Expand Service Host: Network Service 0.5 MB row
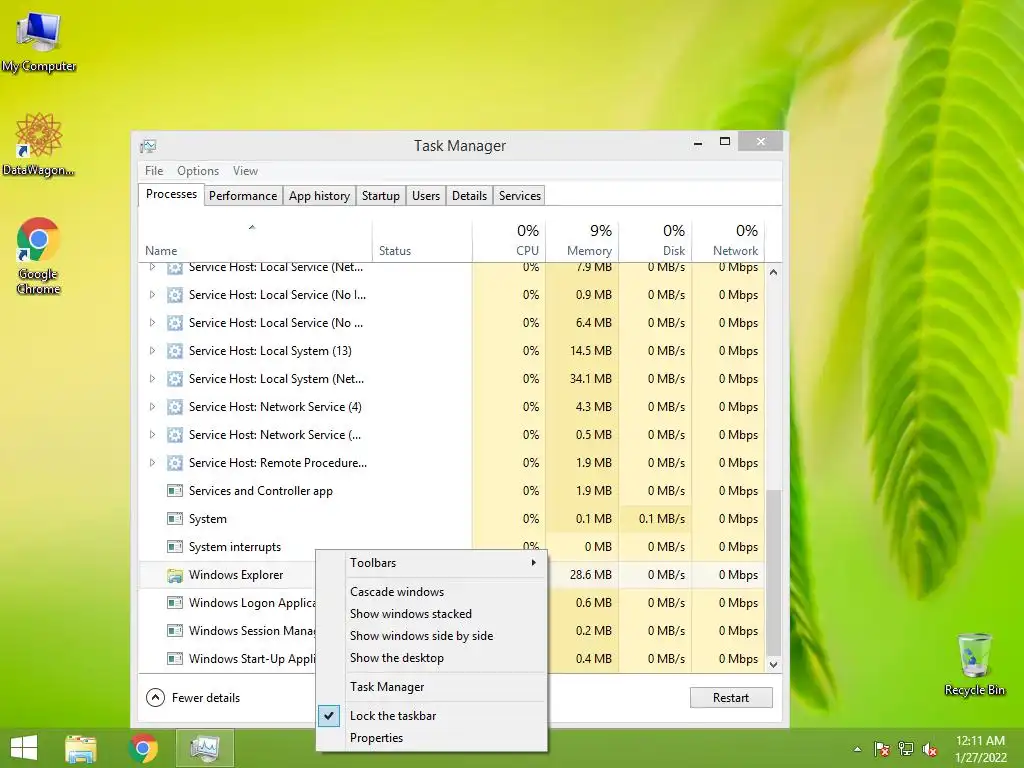The width and height of the screenshot is (1024, 768). (x=152, y=435)
